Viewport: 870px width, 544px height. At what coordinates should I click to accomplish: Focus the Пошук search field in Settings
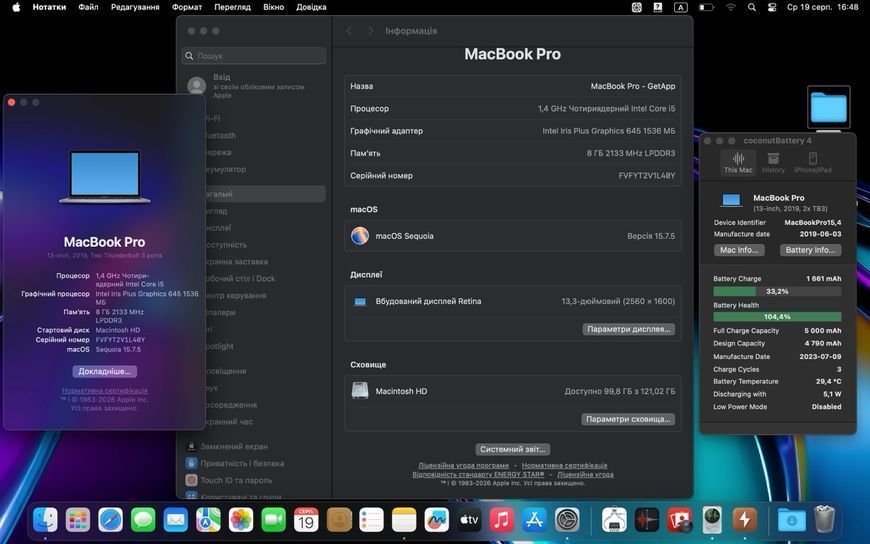pyautogui.click(x=254, y=56)
